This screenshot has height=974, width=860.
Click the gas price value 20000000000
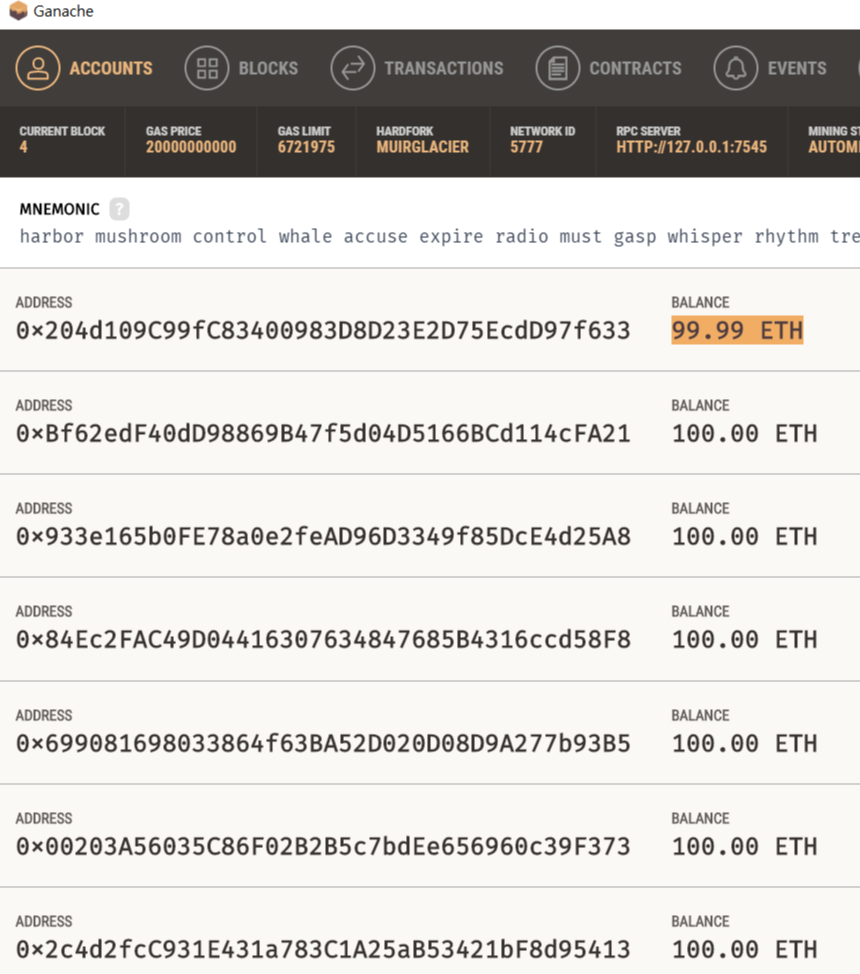pyautogui.click(x=191, y=147)
